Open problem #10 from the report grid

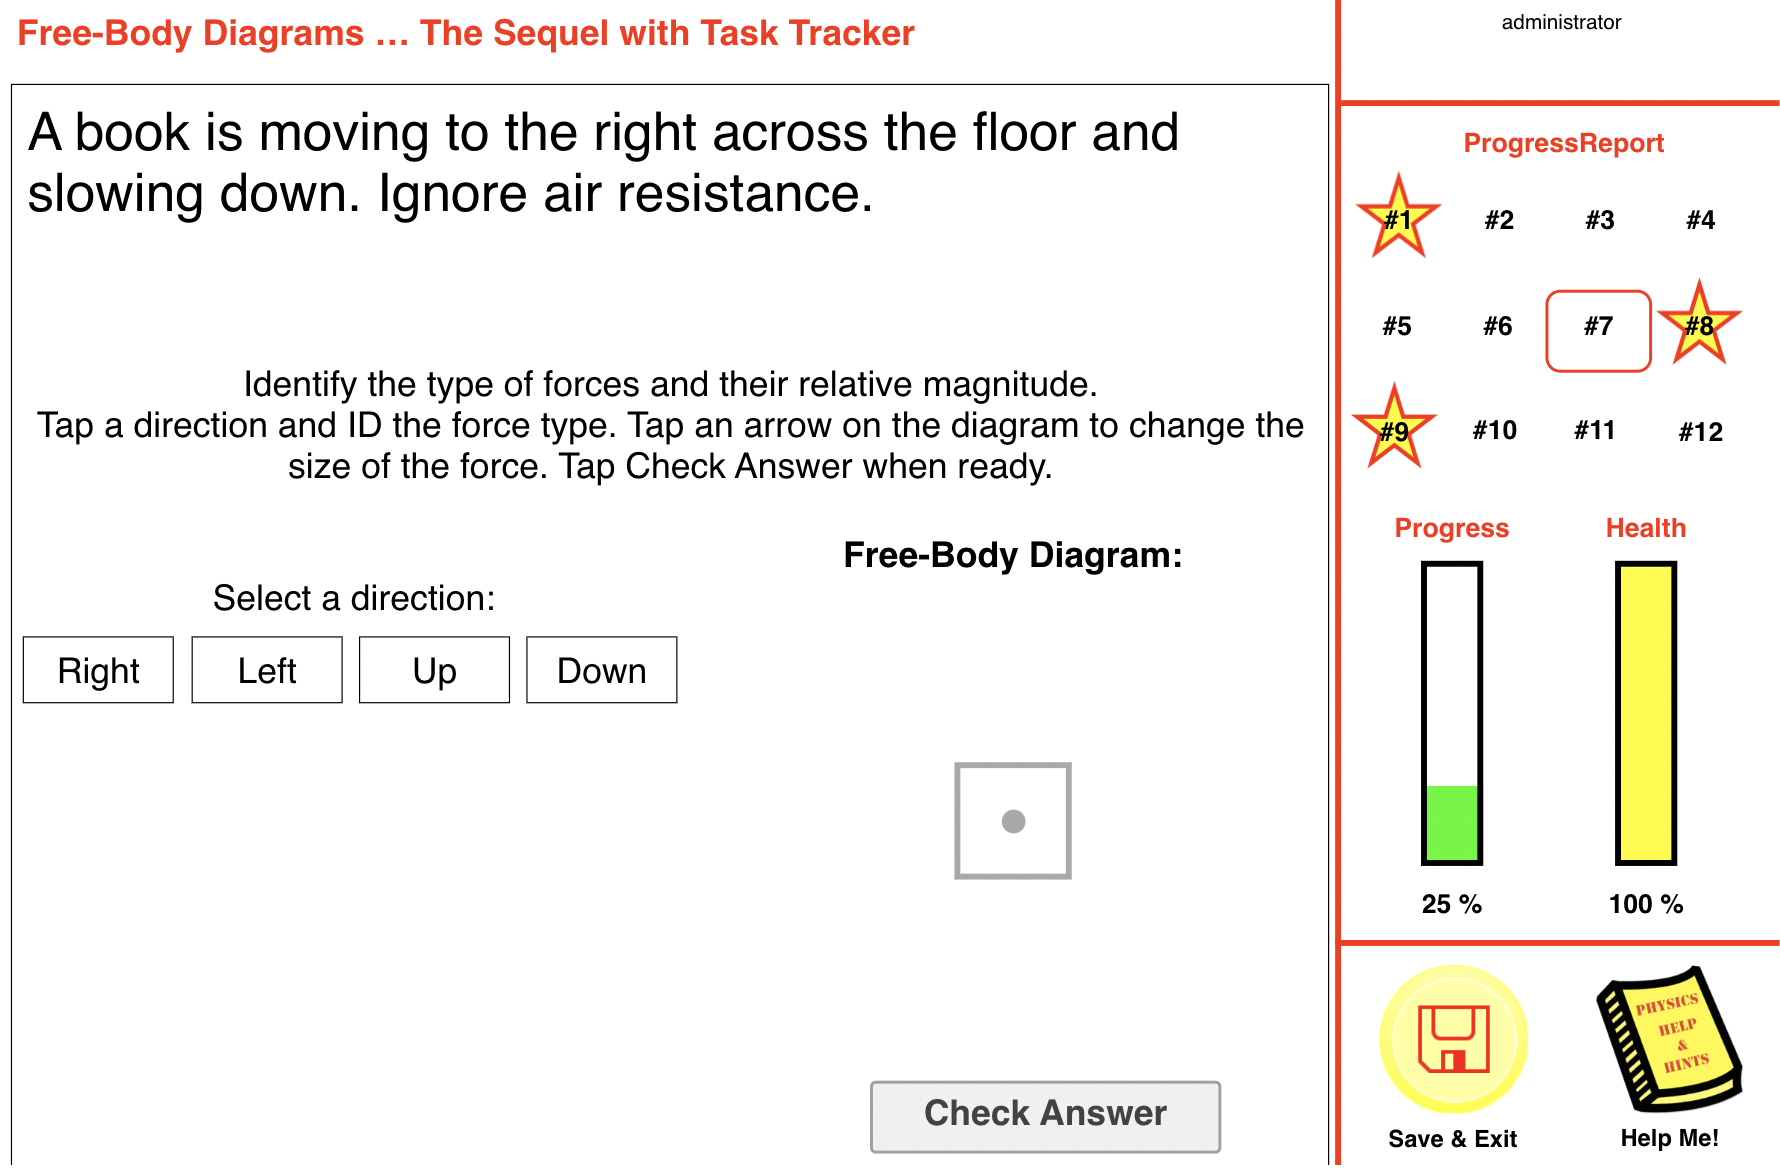point(1492,430)
